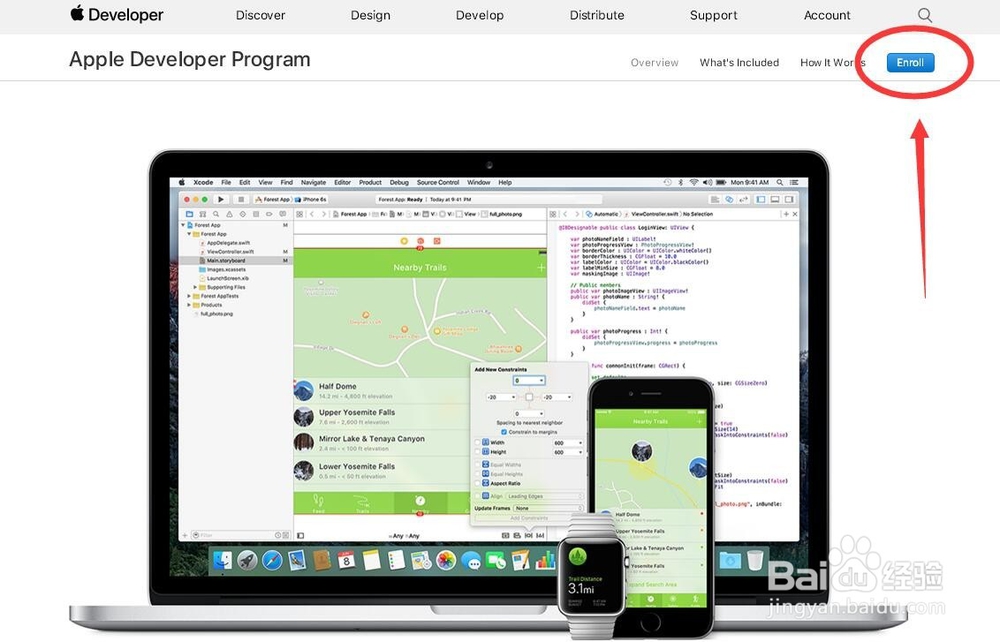Click the Safari compass icon in dock
The image size is (1000, 642).
click(272, 560)
